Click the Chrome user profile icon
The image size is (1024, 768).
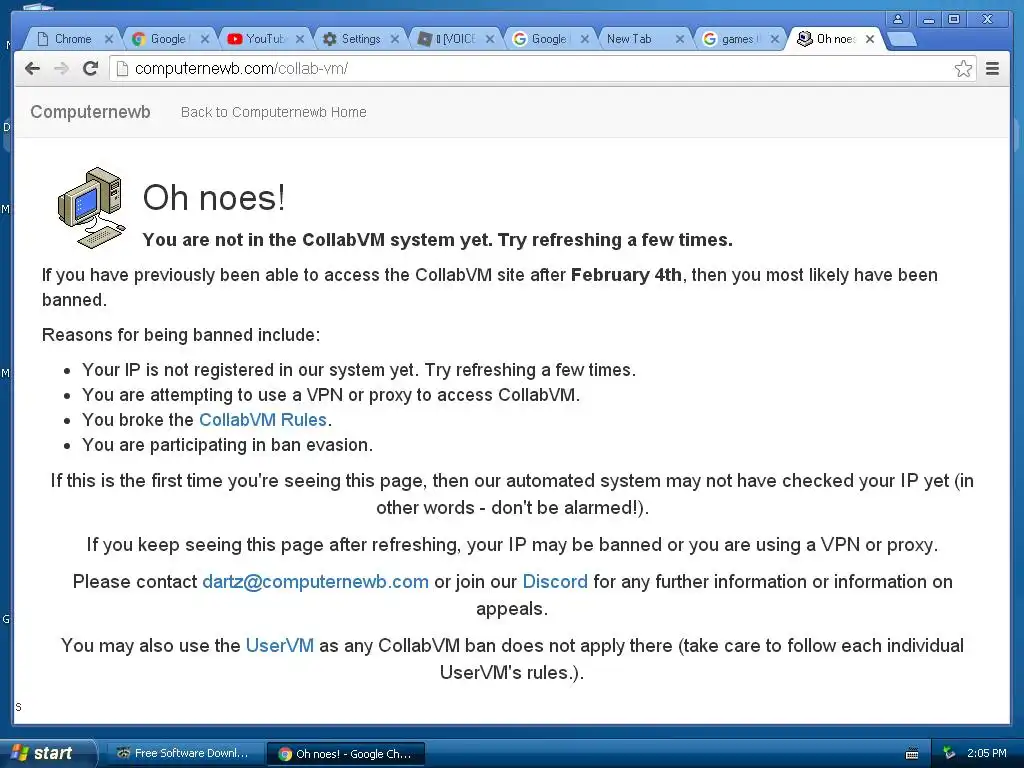click(x=898, y=19)
